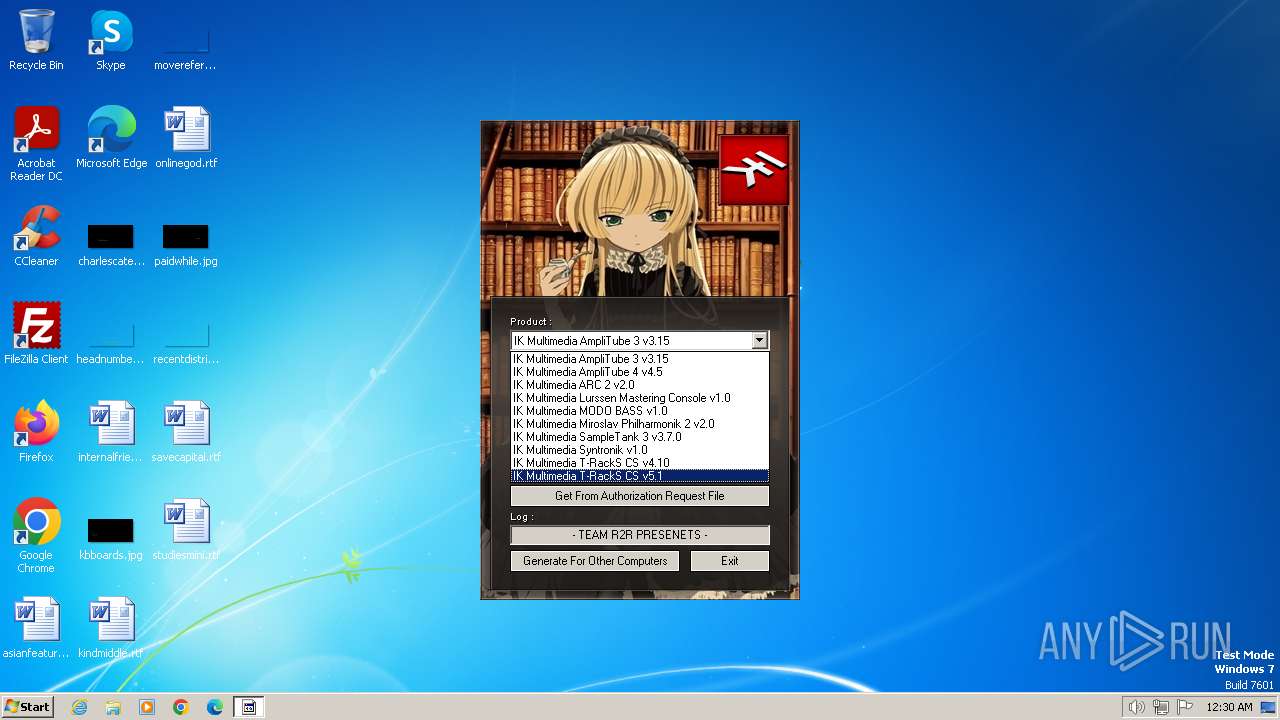This screenshot has width=1280, height=720.
Task: Launch Internet Explorer from taskbar
Action: [79, 707]
